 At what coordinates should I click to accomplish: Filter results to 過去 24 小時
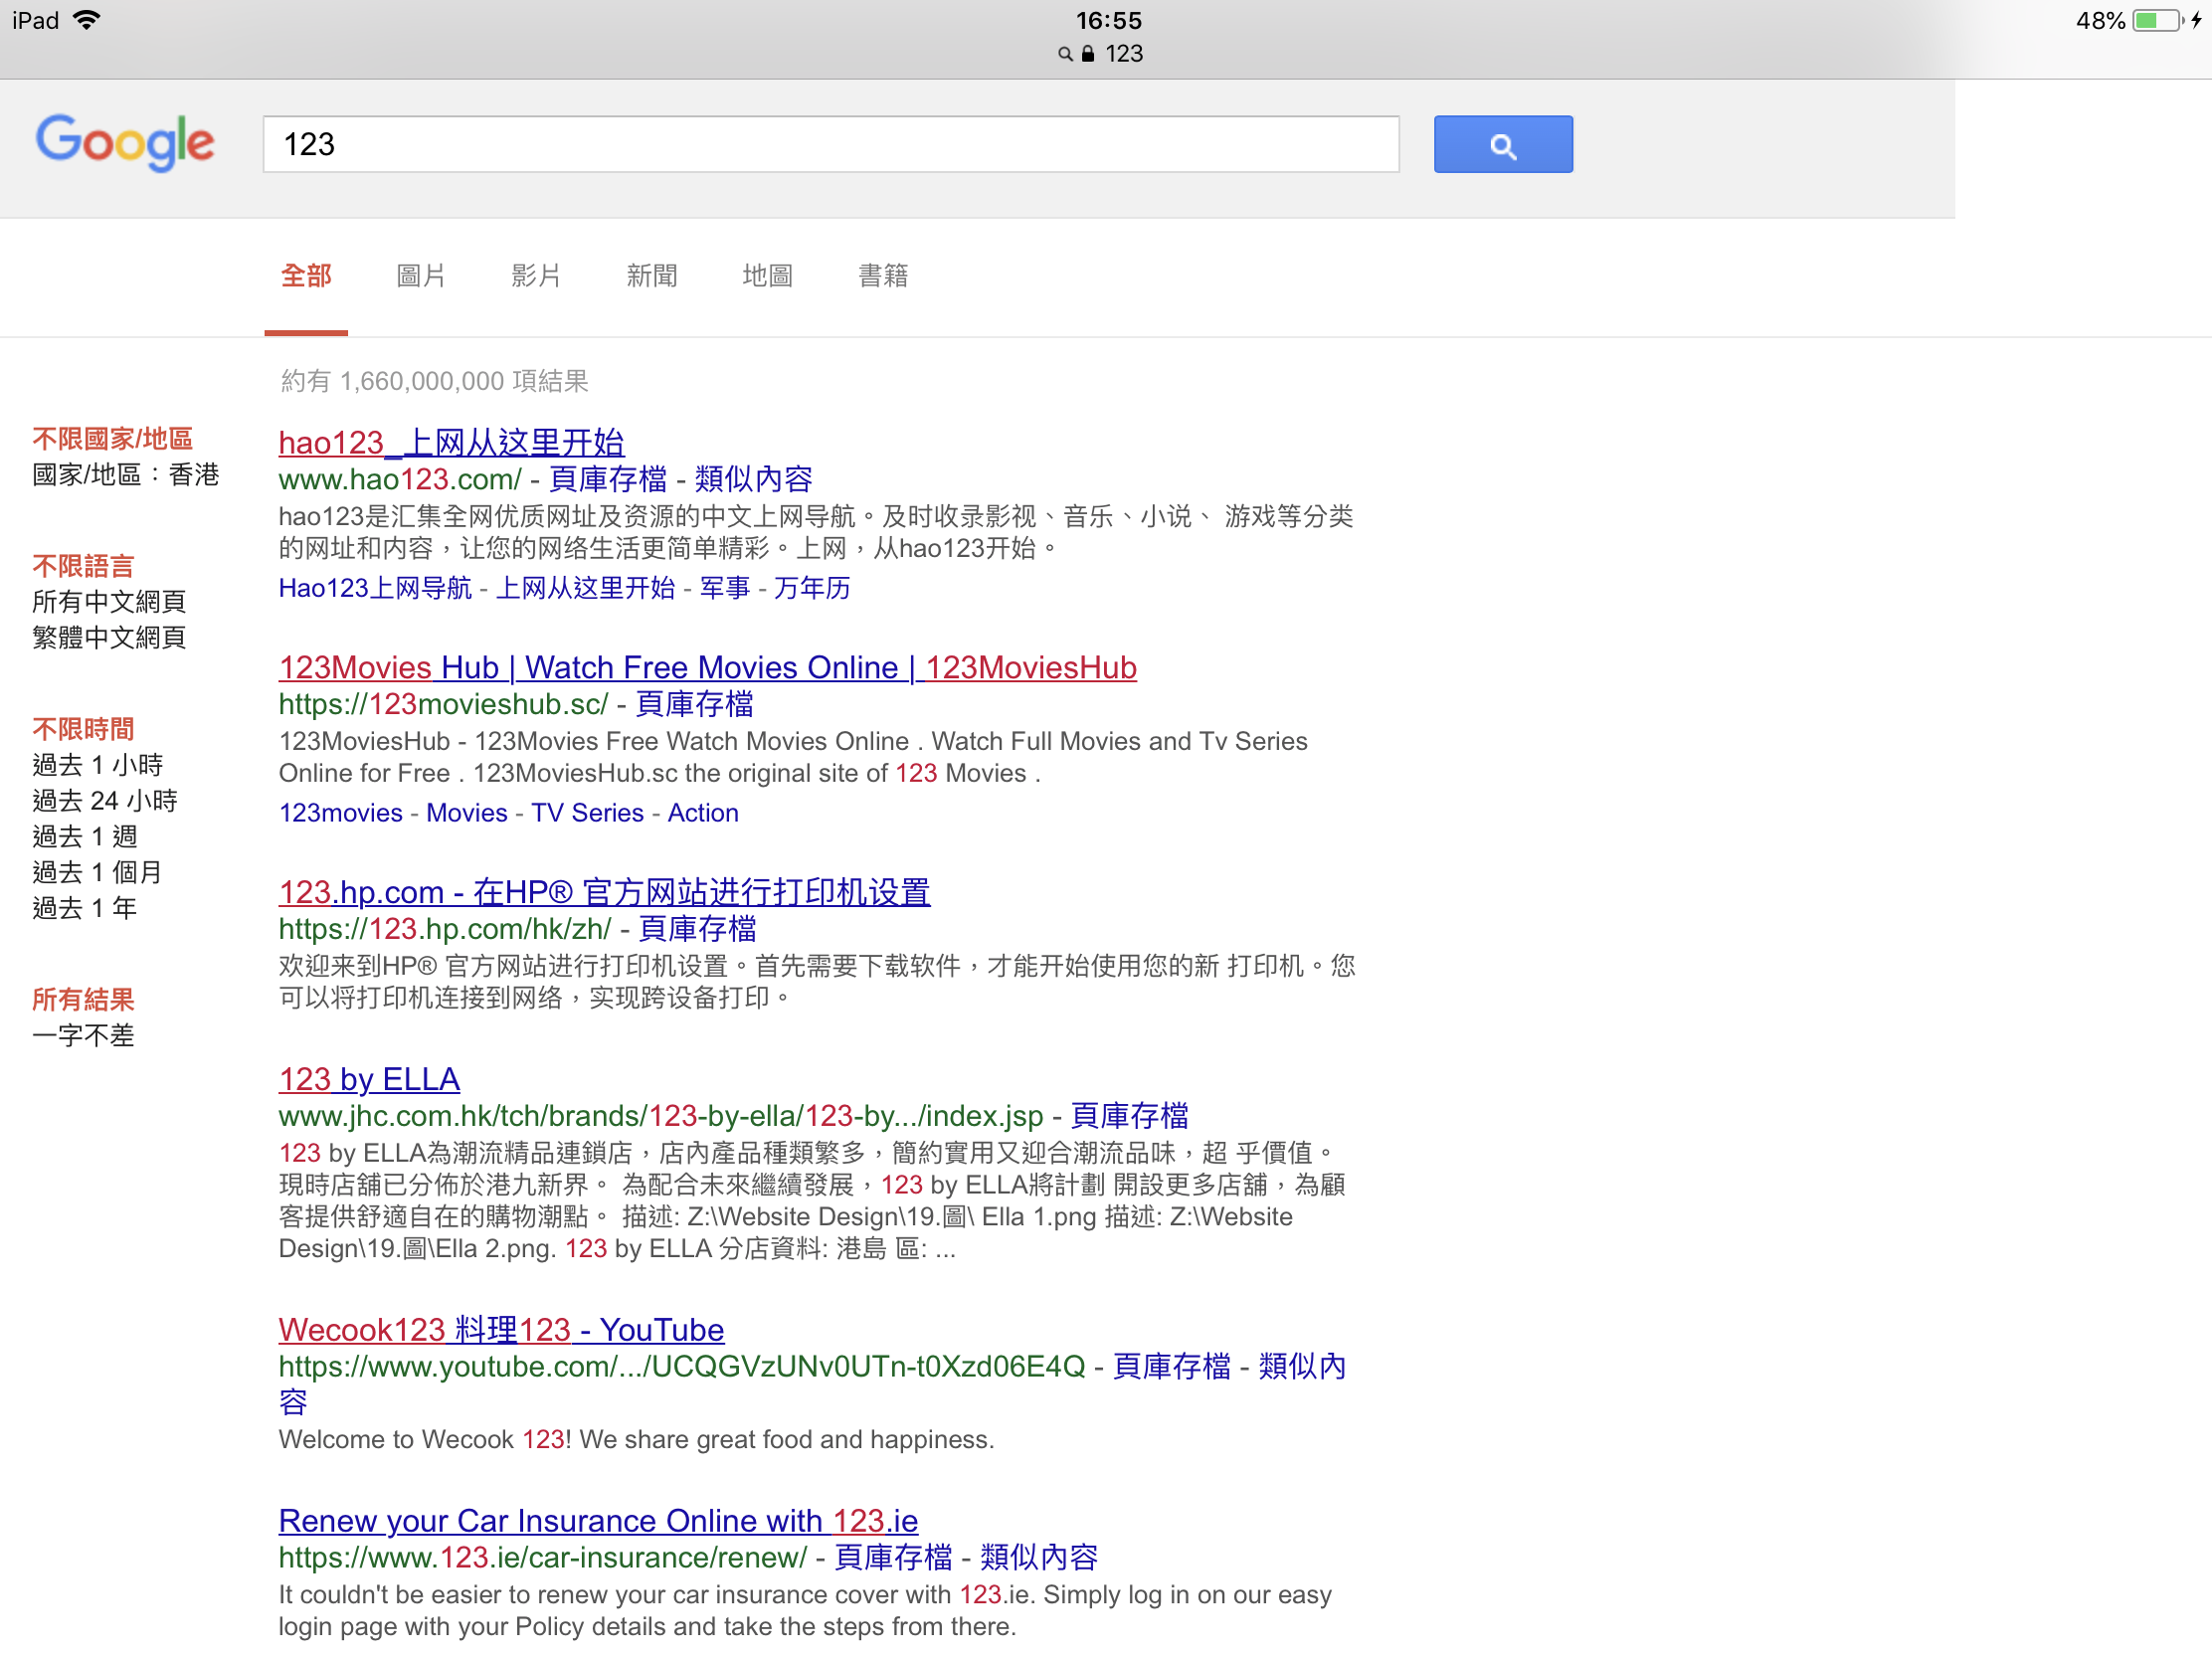(x=105, y=801)
